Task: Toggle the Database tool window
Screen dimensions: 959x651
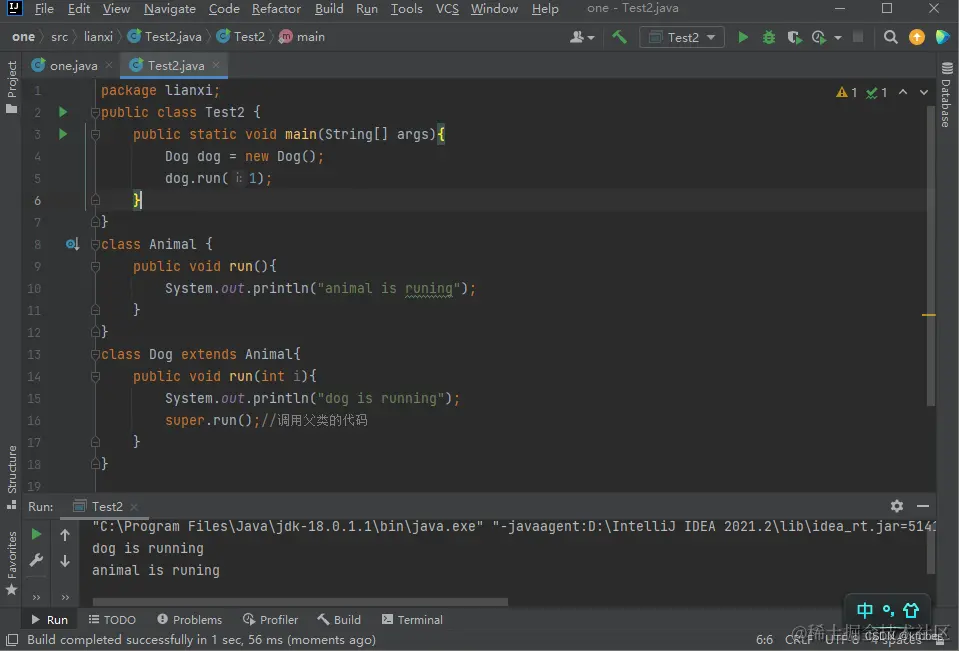Action: point(946,95)
